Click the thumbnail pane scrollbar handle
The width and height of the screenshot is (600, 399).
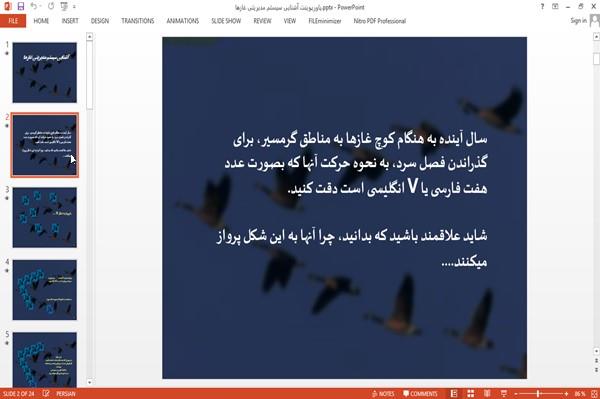click(90, 75)
